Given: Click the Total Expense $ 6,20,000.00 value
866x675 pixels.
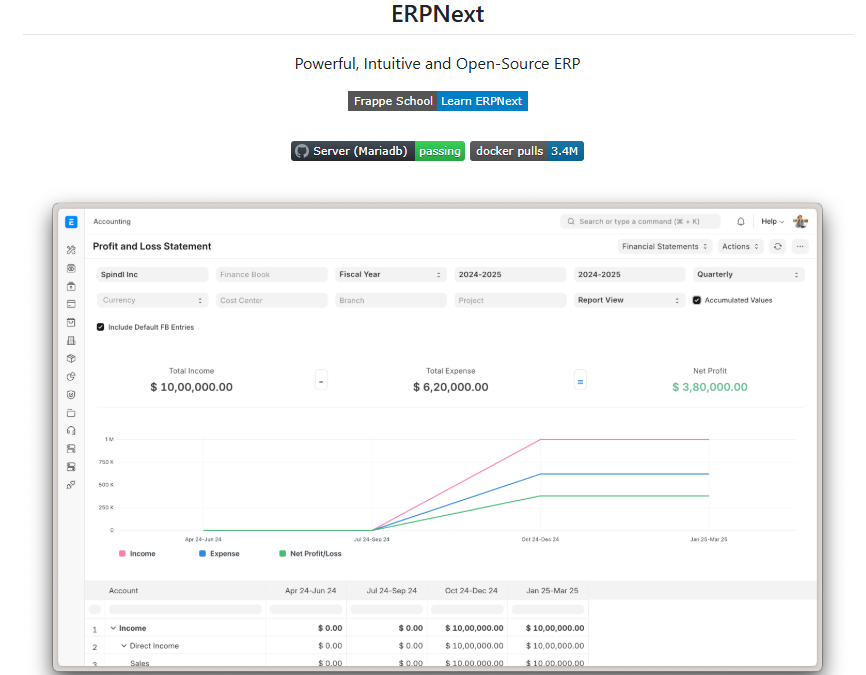Looking at the screenshot, I should pos(451,387).
